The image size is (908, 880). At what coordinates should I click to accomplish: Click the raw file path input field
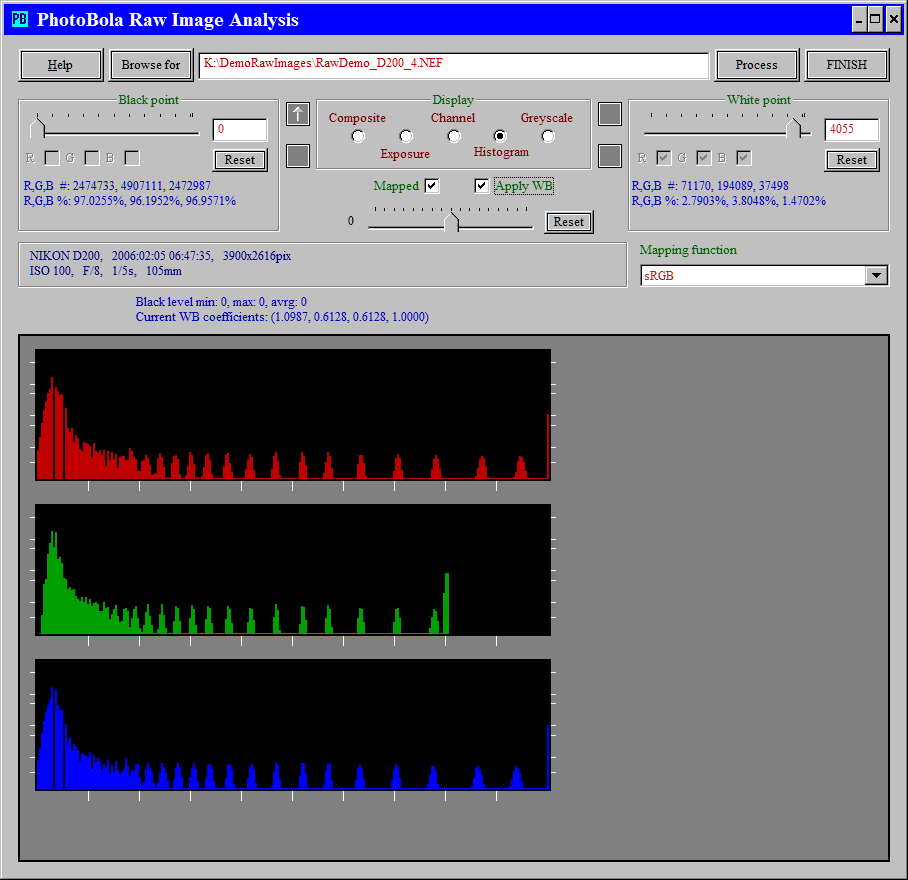(453, 65)
